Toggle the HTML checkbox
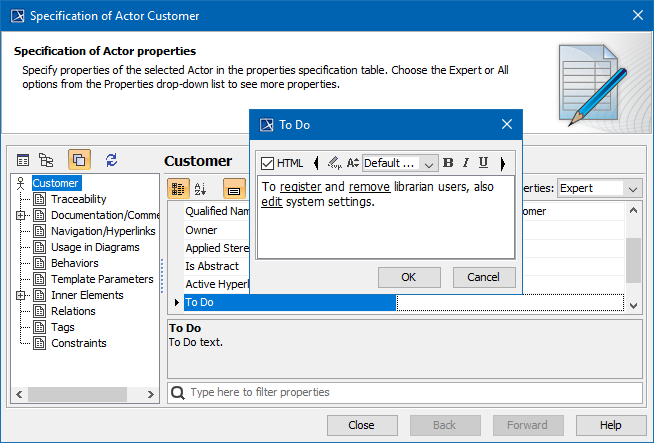 tap(267, 163)
